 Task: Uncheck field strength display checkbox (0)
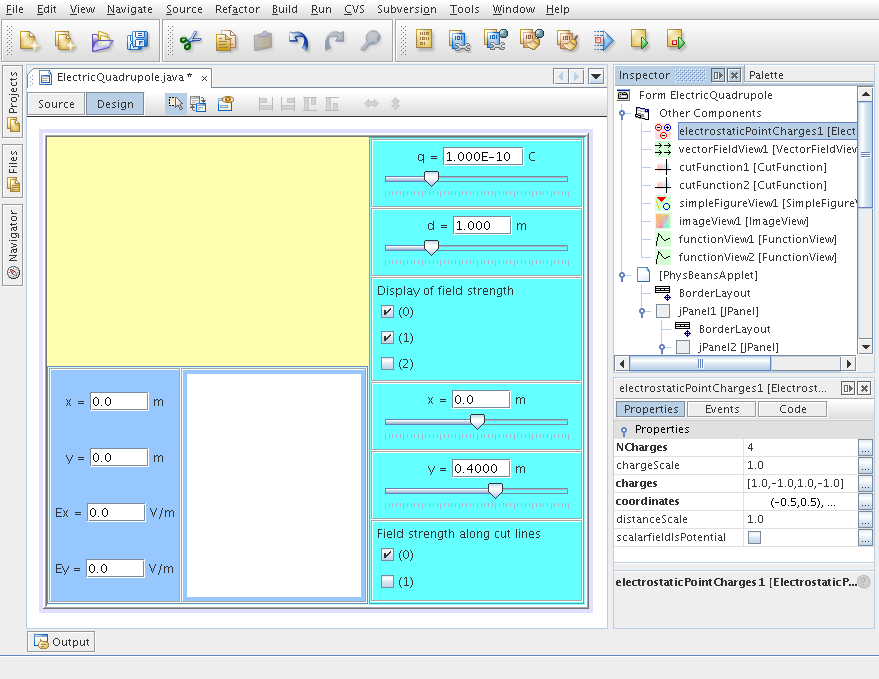coord(387,312)
